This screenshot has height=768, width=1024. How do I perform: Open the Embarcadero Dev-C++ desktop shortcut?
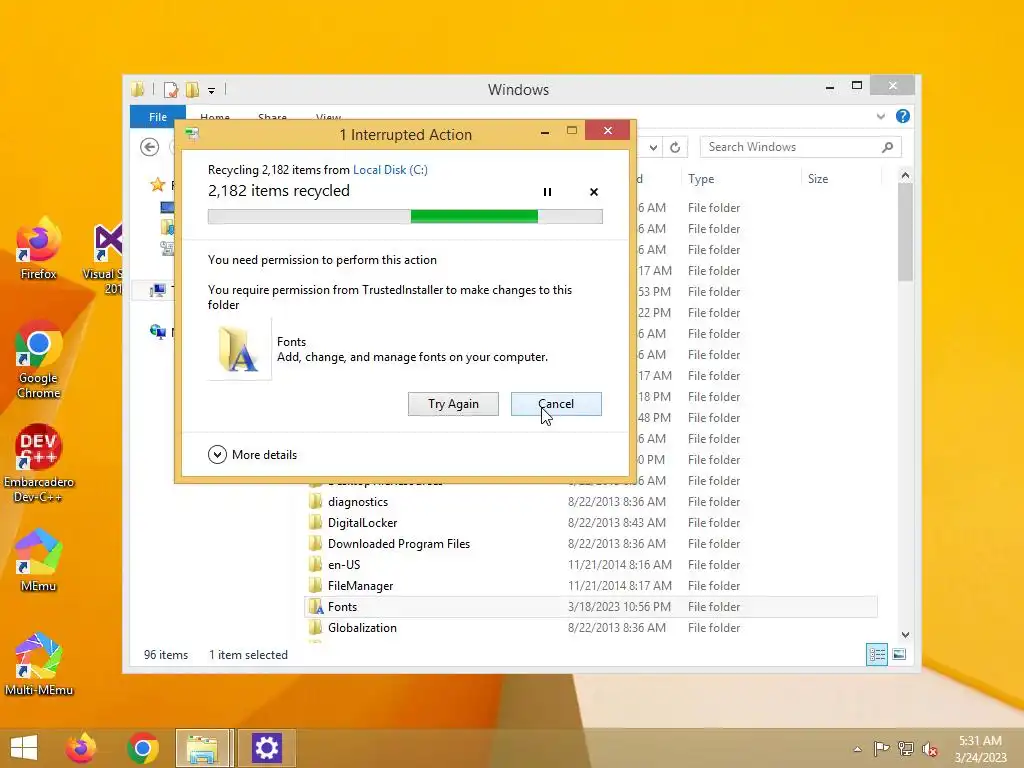(x=39, y=464)
